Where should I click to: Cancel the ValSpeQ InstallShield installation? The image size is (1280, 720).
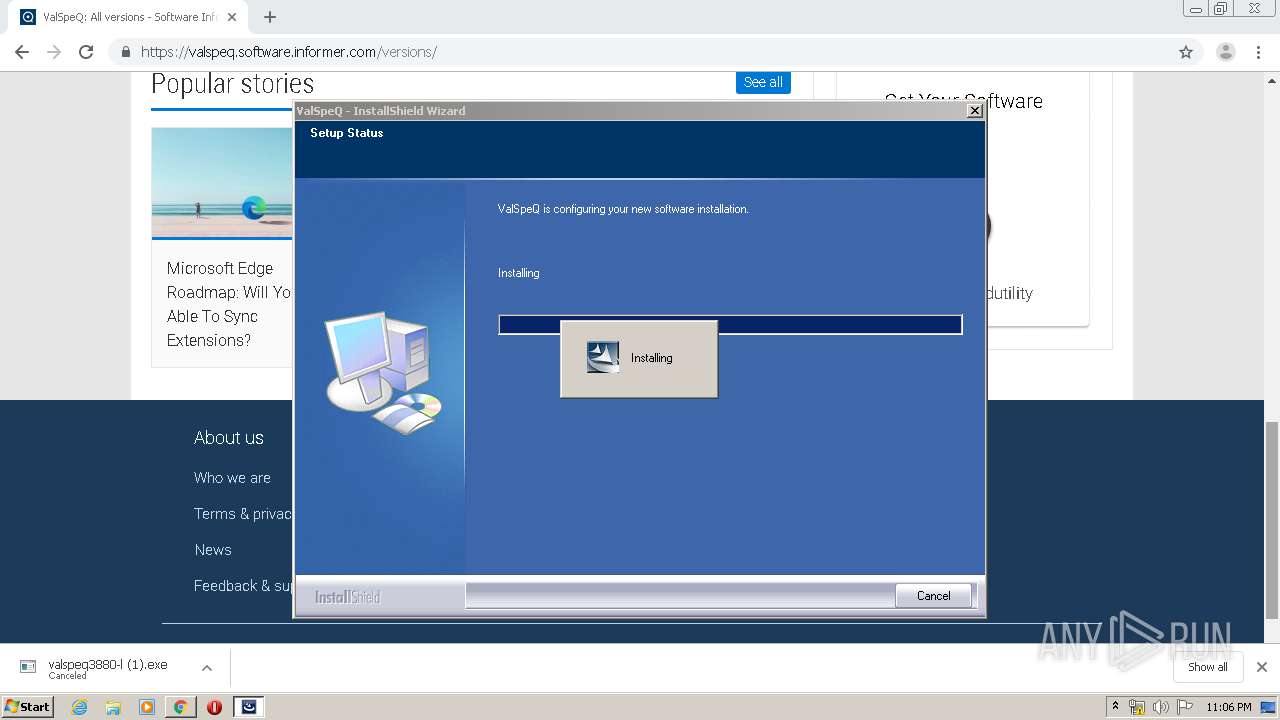[933, 596]
